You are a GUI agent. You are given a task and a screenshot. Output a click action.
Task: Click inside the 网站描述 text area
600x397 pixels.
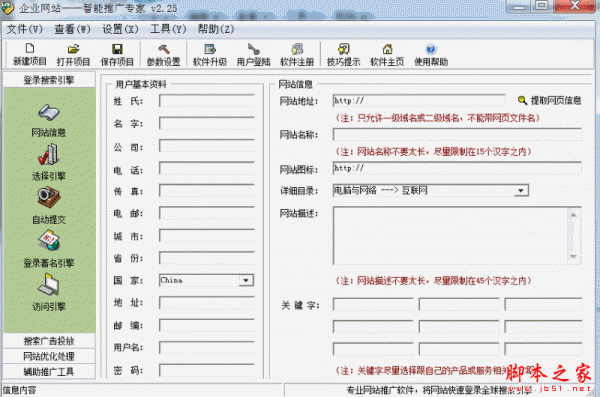(450, 236)
